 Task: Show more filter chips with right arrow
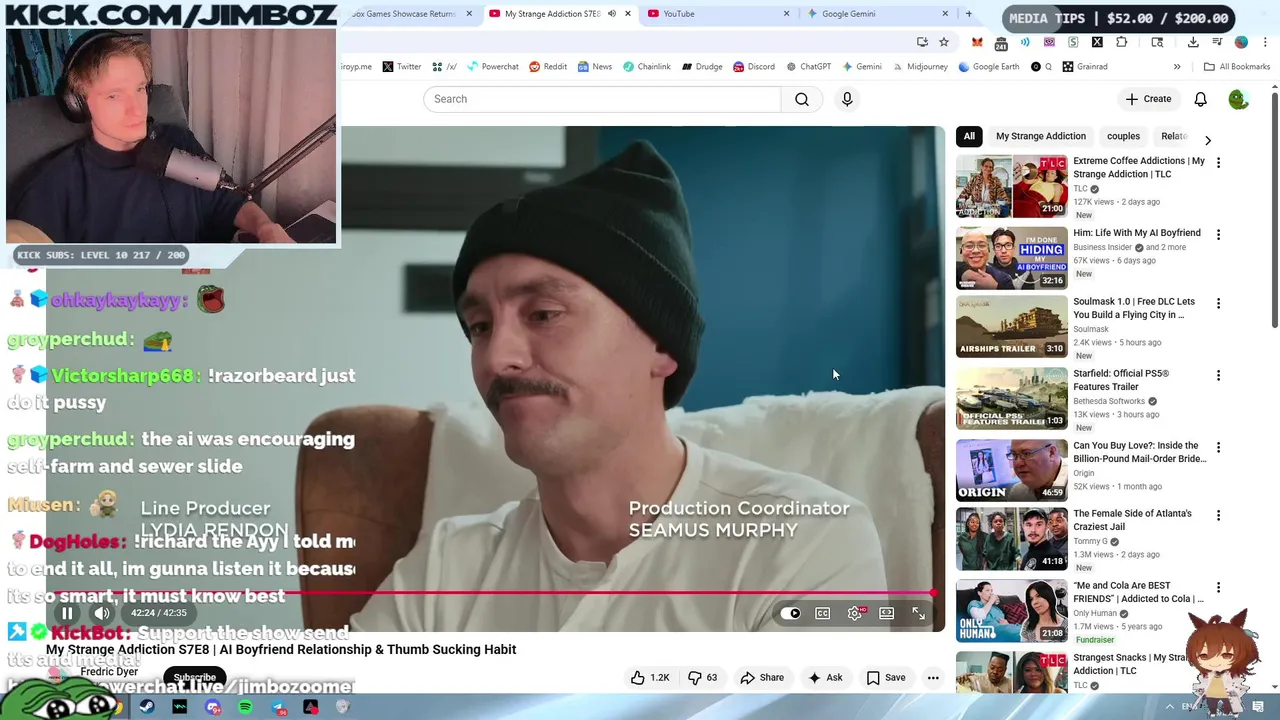1207,140
